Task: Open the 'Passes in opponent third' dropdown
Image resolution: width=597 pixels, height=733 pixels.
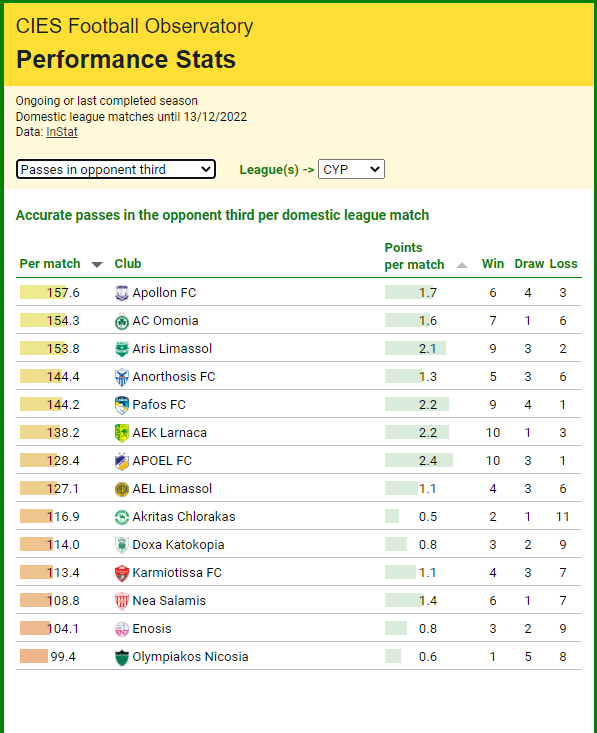Action: point(116,169)
